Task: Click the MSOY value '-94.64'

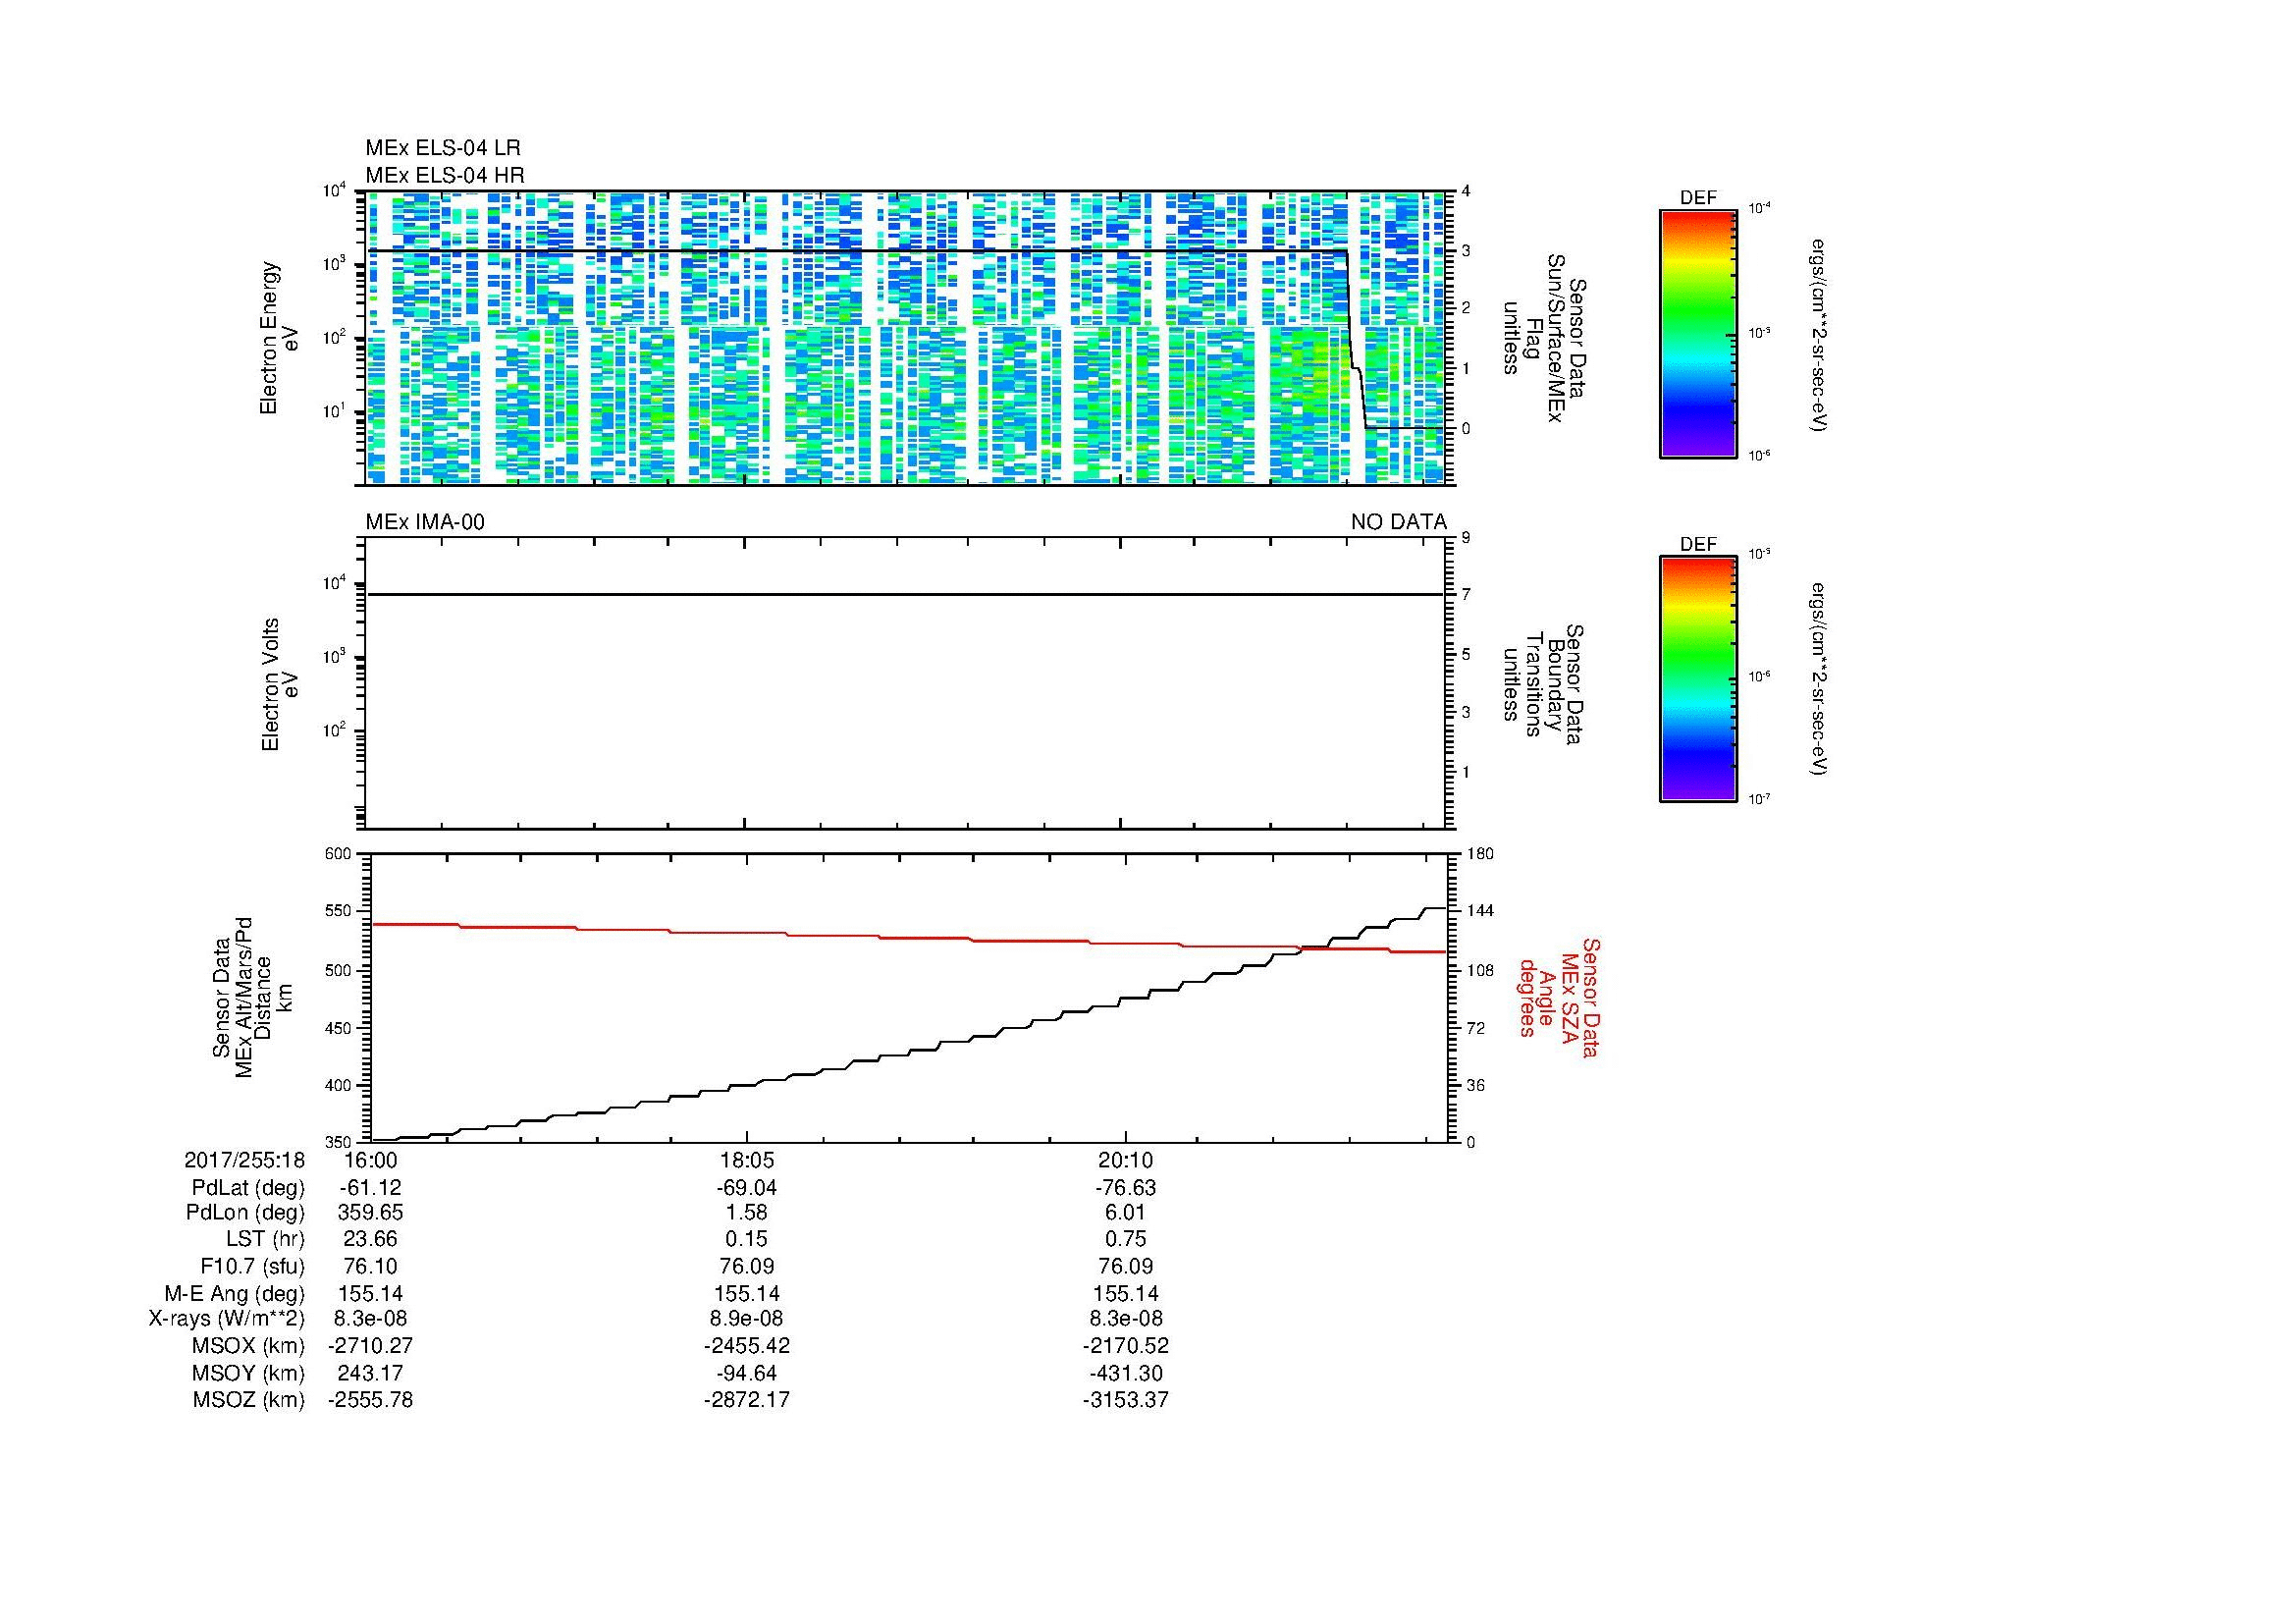Action: click(746, 1373)
